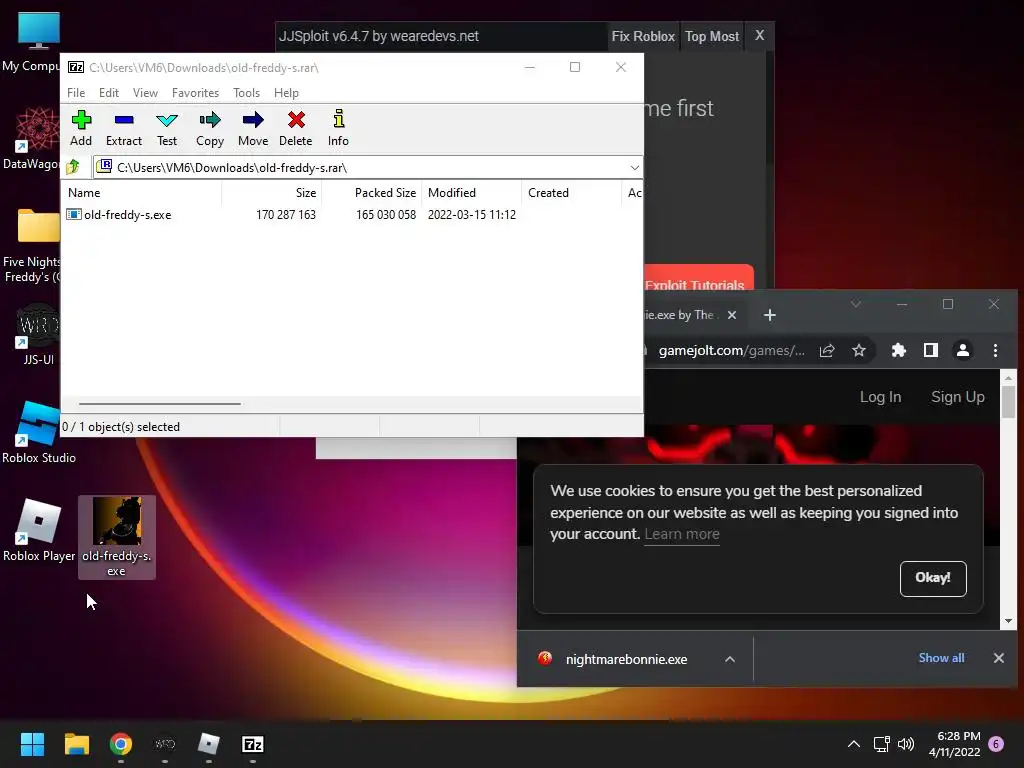This screenshot has height=768, width=1024.
Task: Click Log In on Game Jolt
Action: (x=880, y=397)
